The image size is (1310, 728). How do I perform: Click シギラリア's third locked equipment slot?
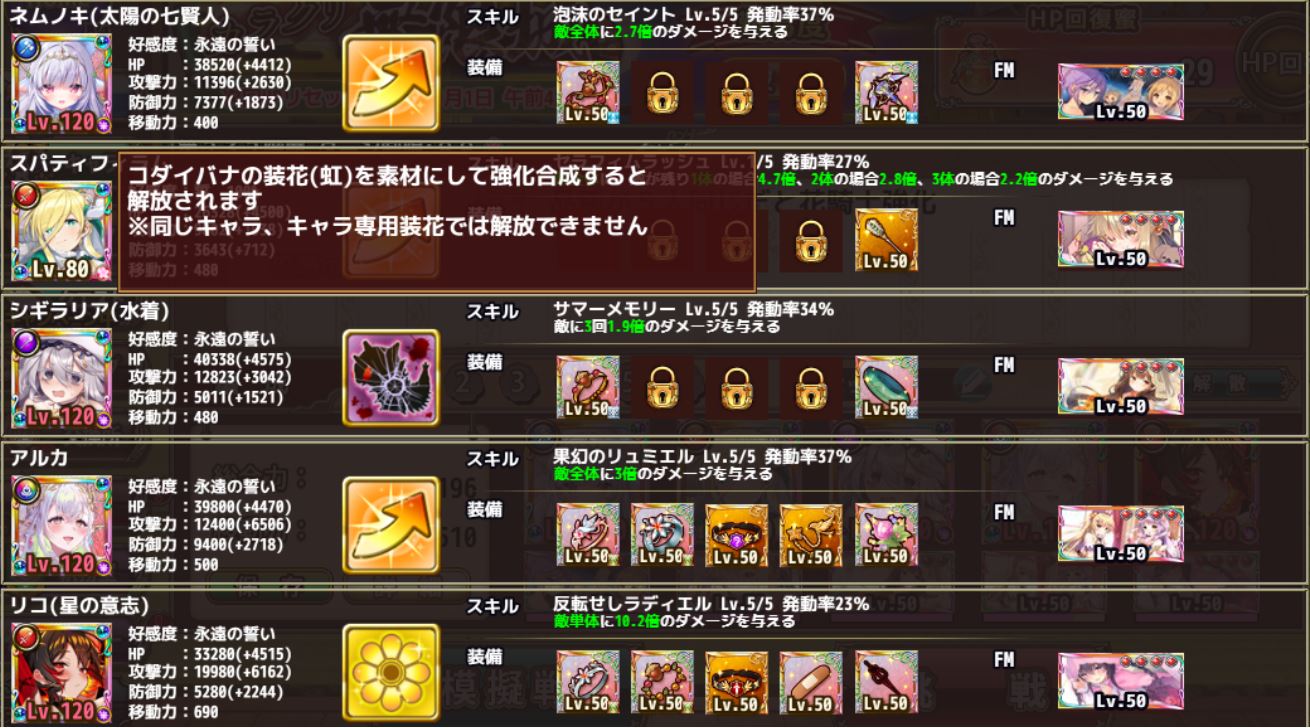811,387
